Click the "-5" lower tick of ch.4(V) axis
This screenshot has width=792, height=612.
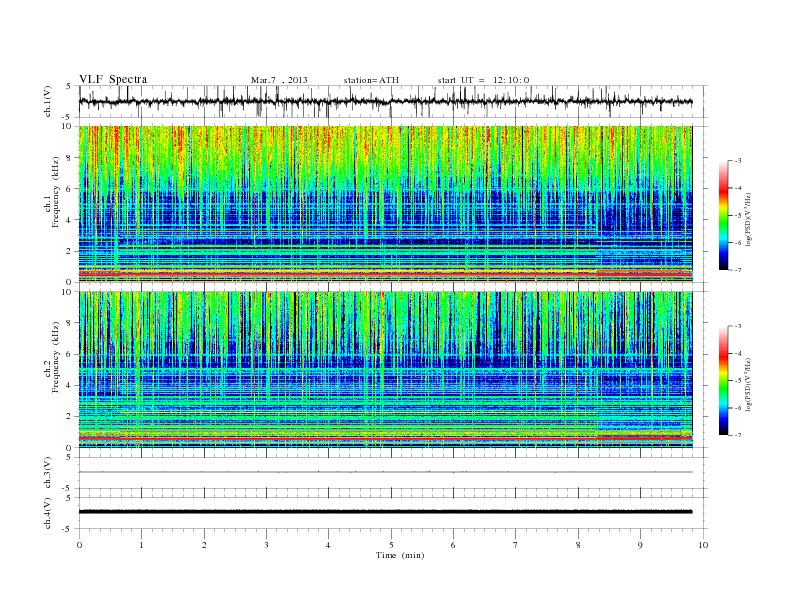(x=68, y=529)
